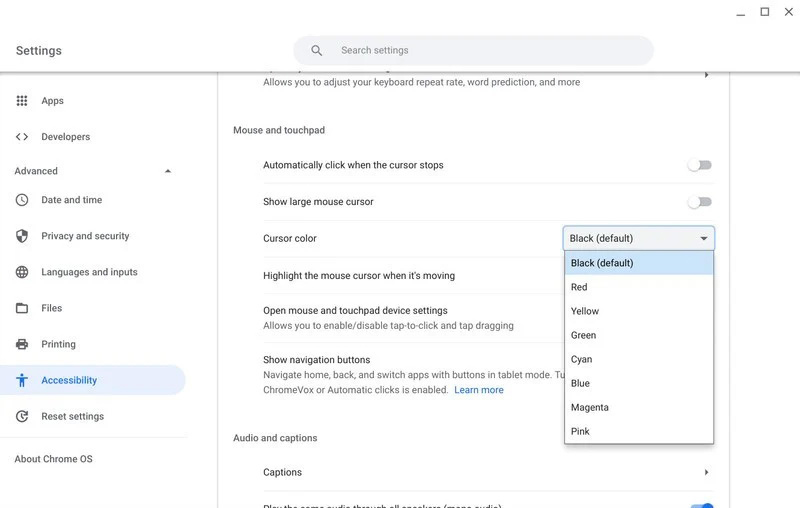
Task: Click the Show navigation buttons label
Action: [316, 360]
